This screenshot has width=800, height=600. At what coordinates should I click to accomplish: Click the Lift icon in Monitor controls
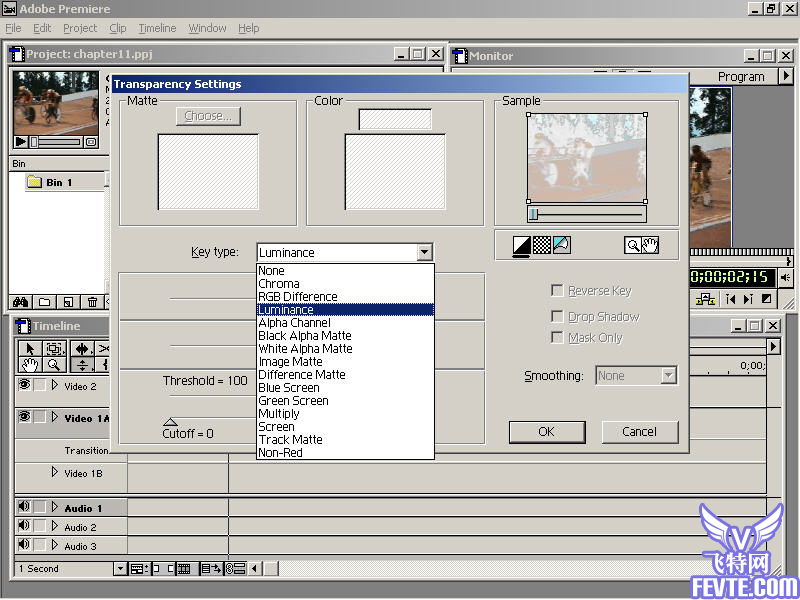(705, 299)
